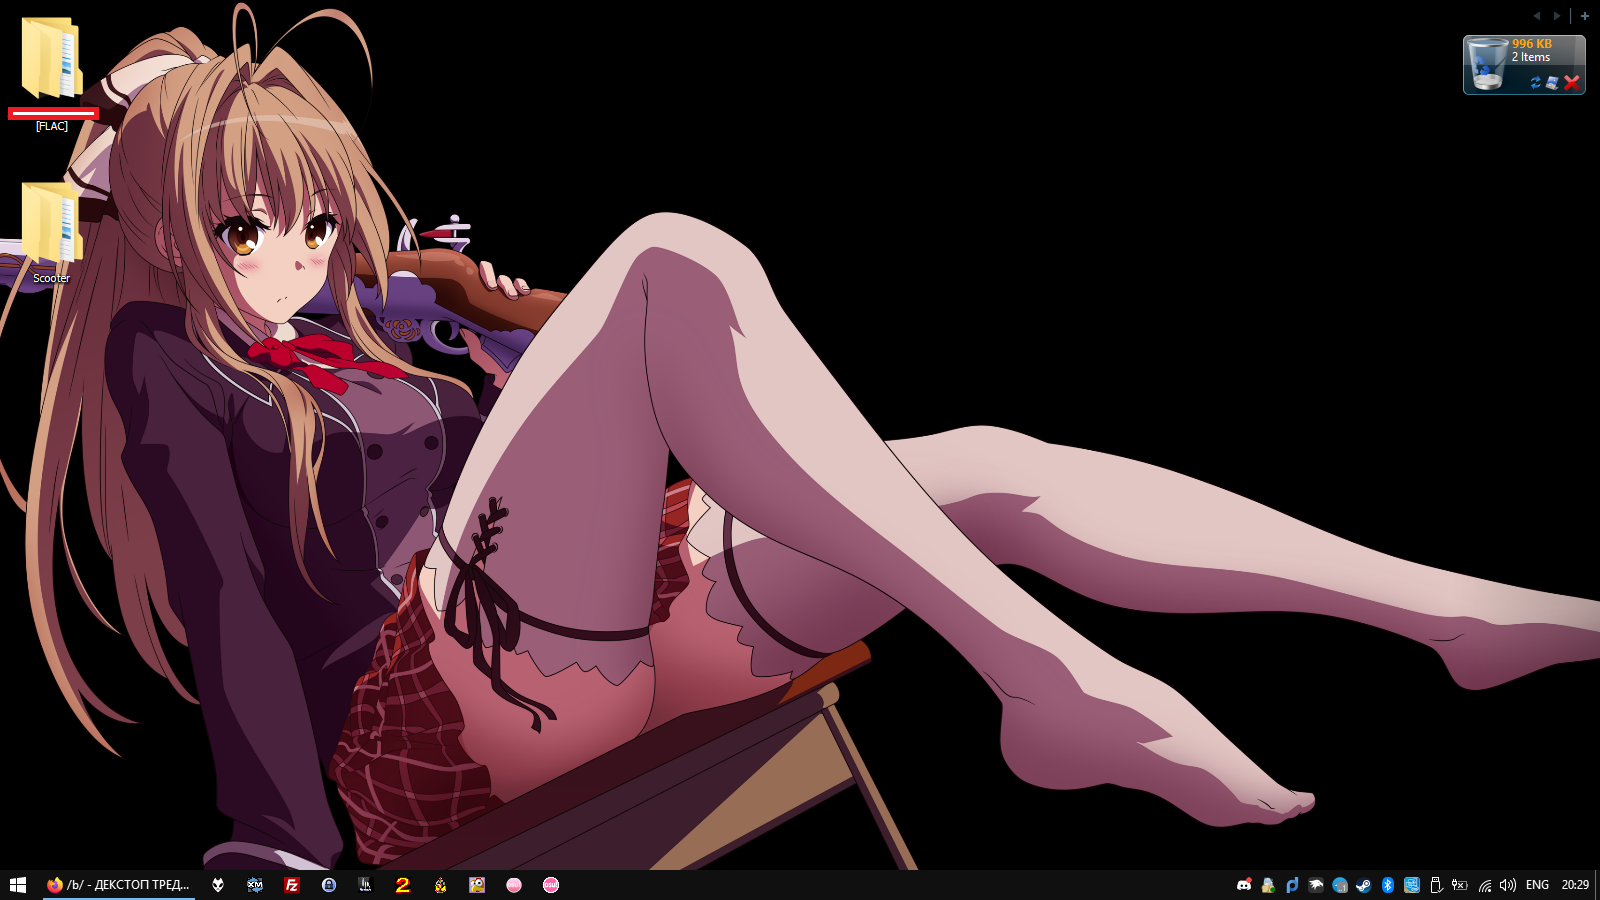Launch FileZilla from the taskbar

292,885
